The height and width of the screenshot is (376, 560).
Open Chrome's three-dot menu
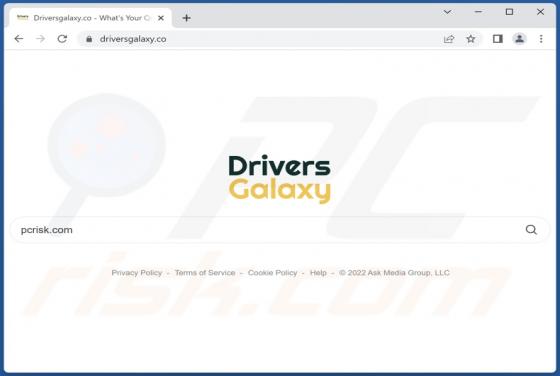(x=541, y=39)
